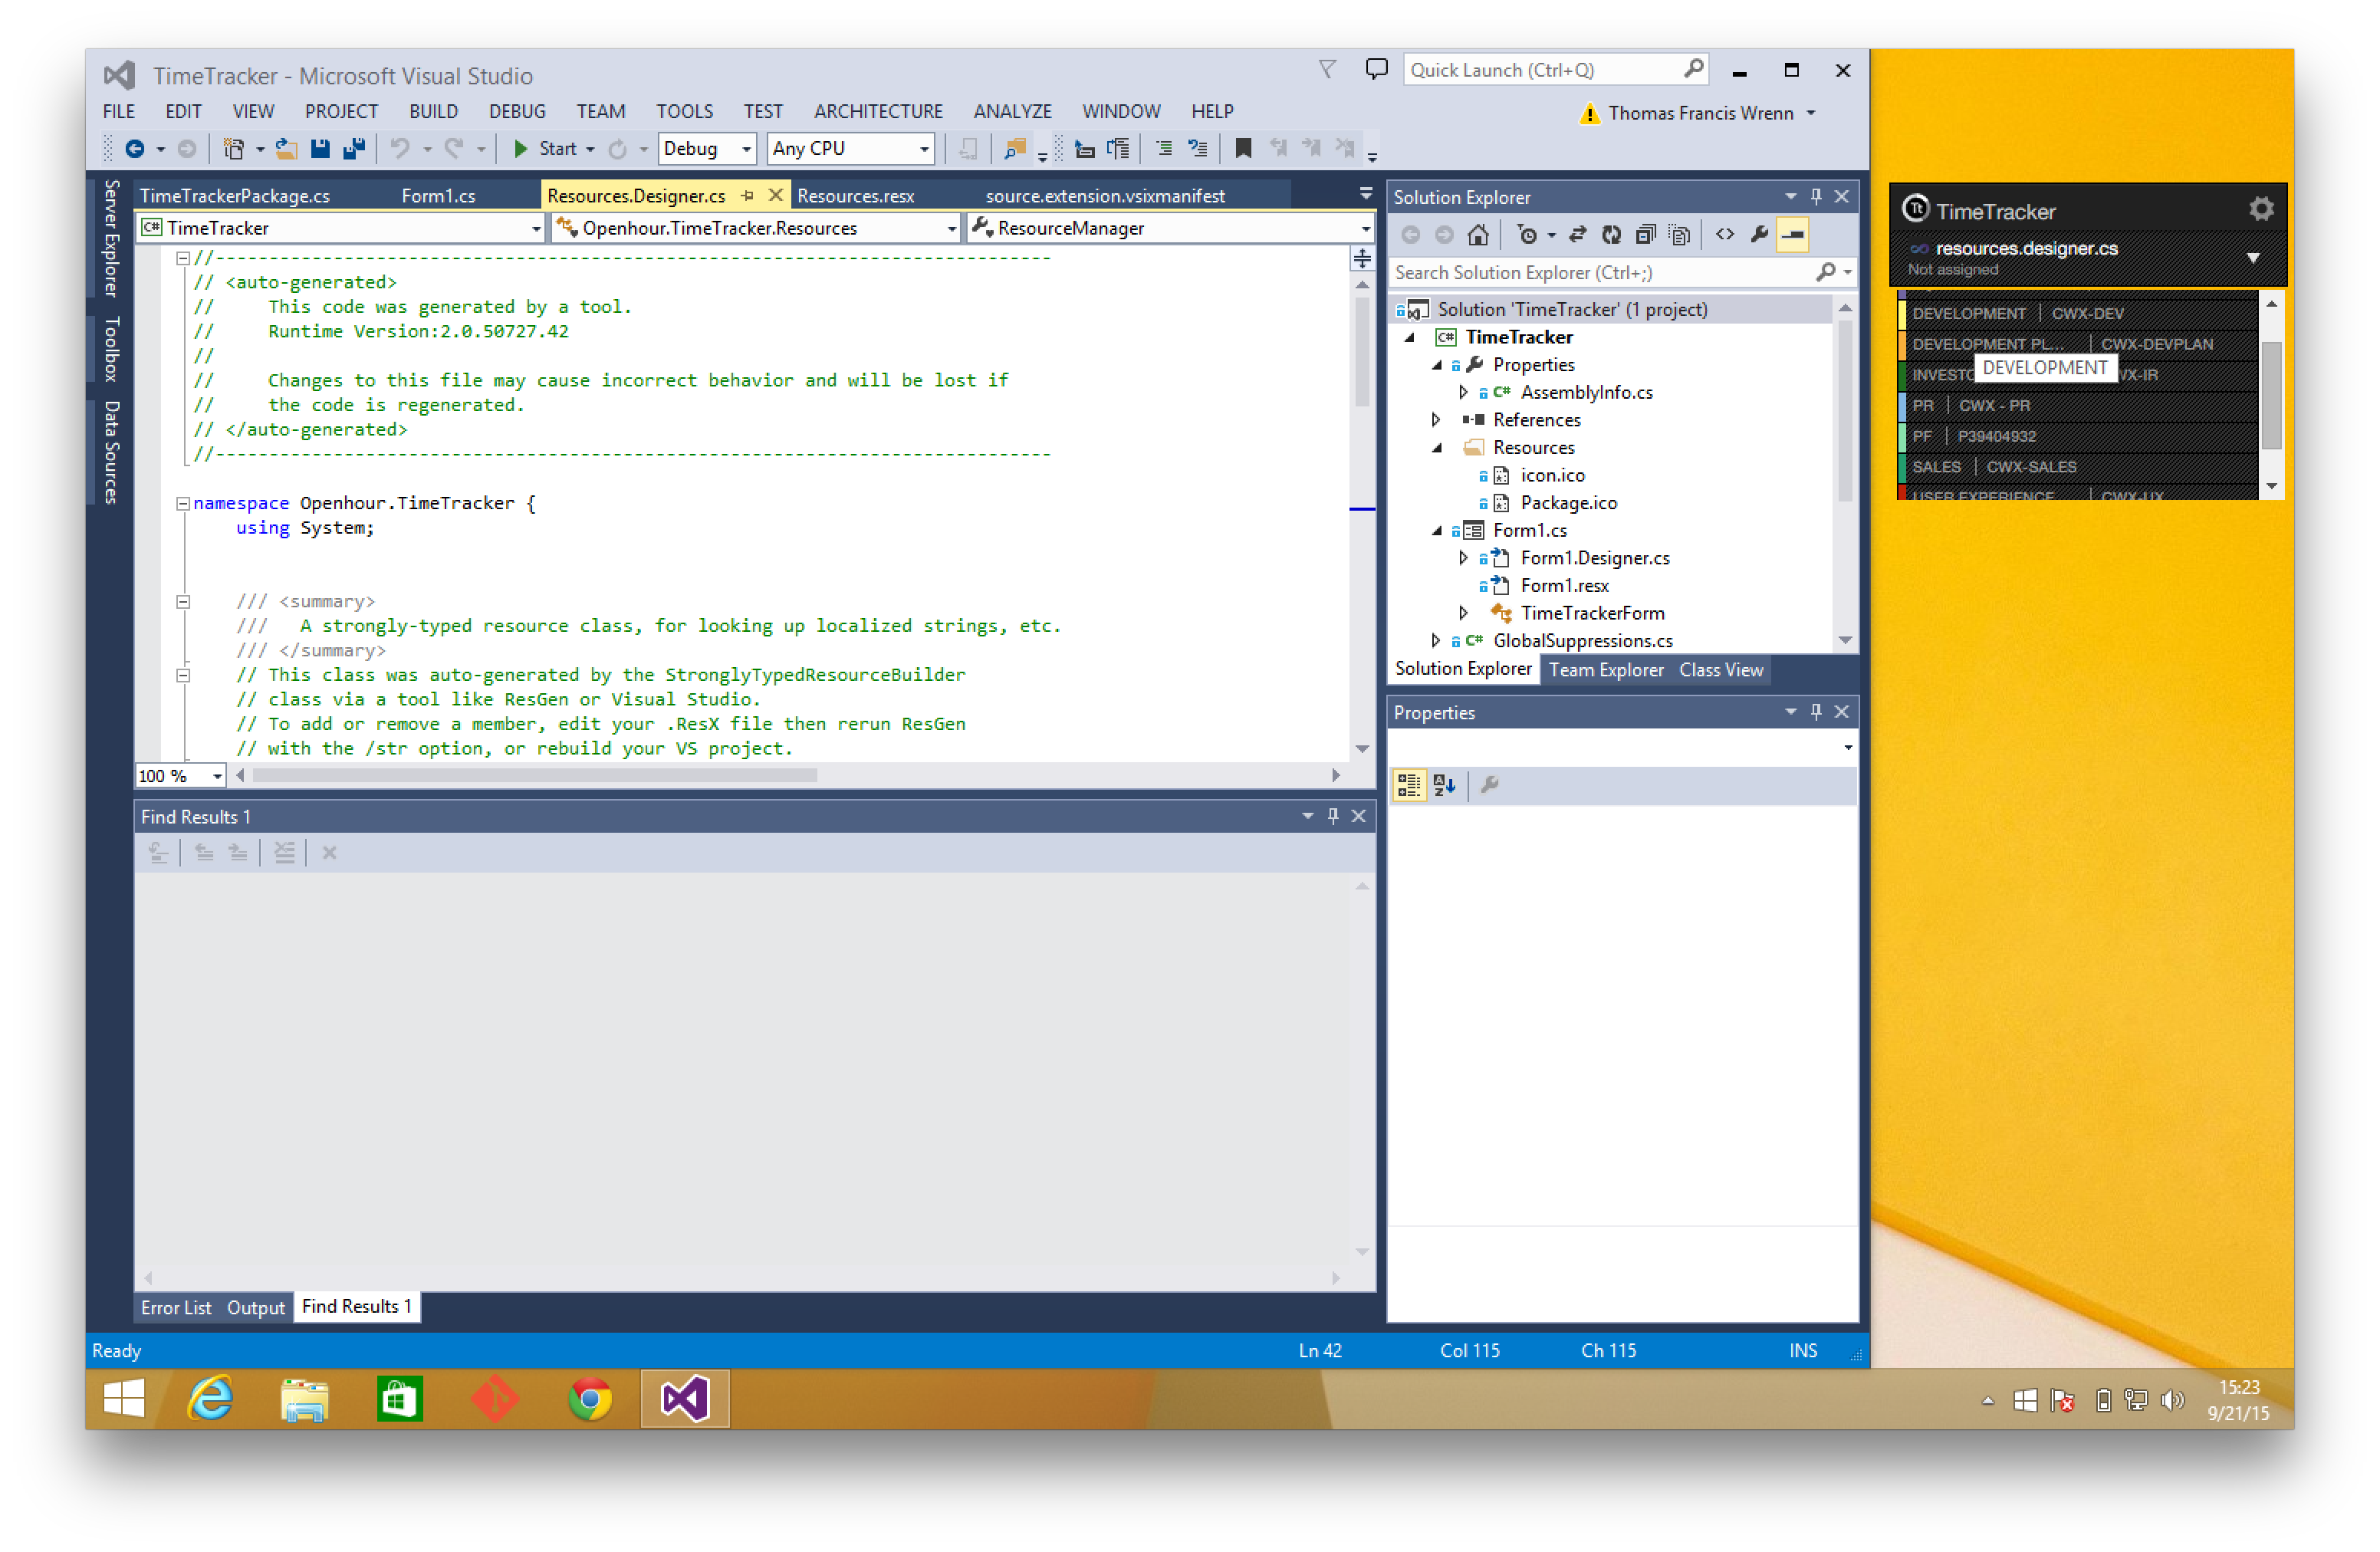Click the Navigate Backward arrow icon
Screen dimensions: 2380x1552
135,148
